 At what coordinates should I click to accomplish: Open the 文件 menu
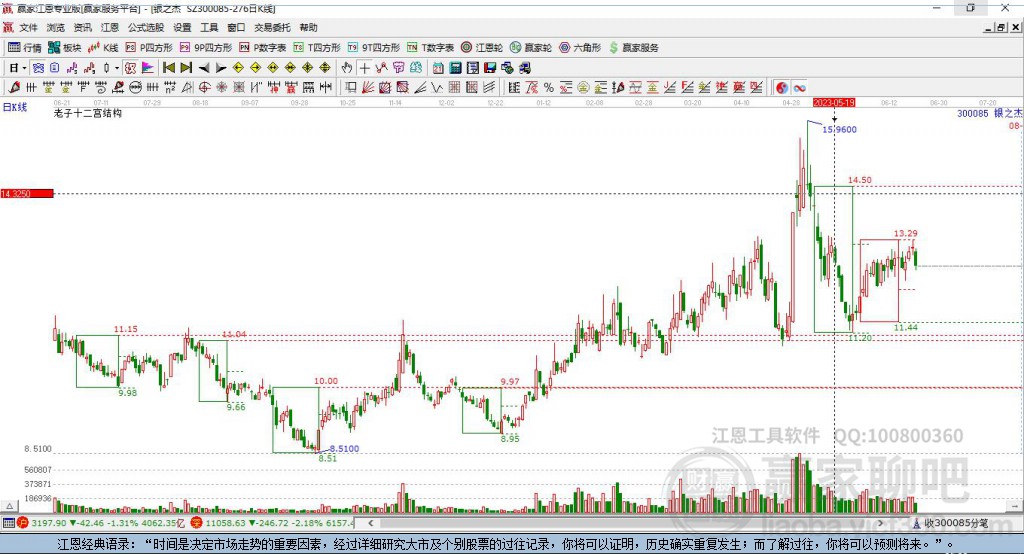click(28, 27)
